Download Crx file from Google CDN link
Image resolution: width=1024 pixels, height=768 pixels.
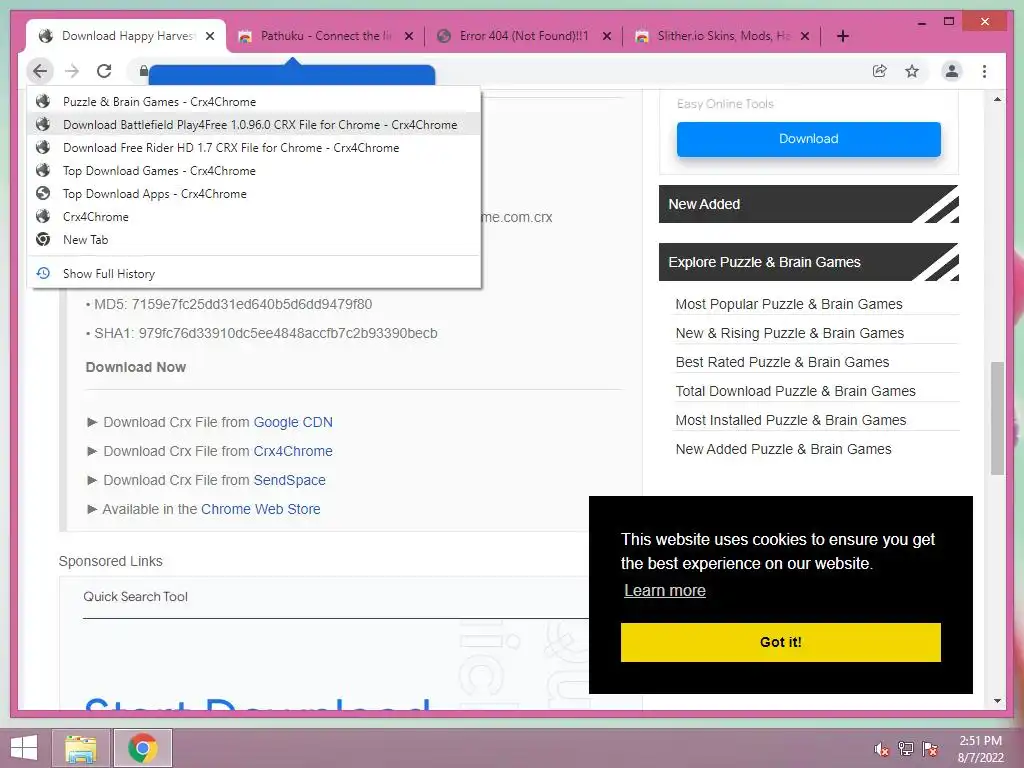(293, 423)
